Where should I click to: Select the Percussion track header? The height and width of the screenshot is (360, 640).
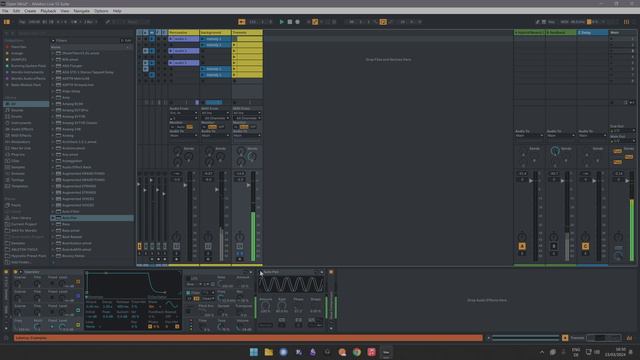tap(183, 32)
